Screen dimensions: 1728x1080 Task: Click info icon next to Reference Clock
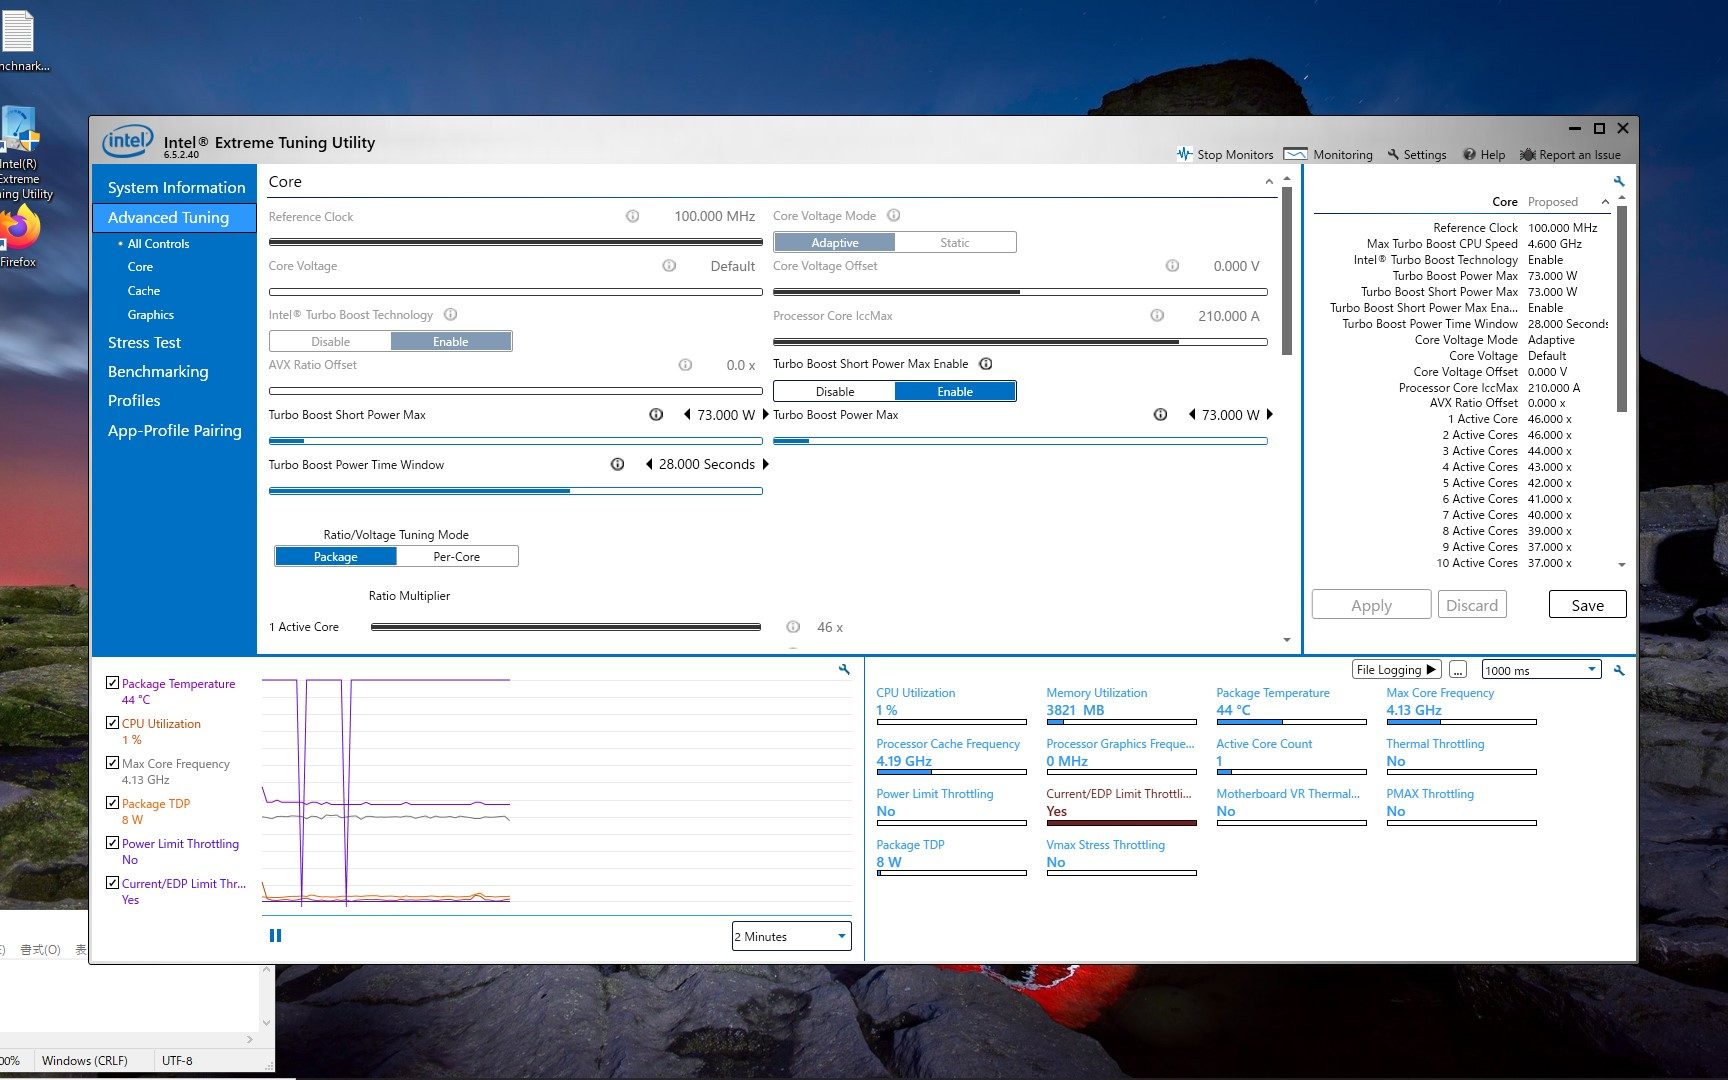632,216
